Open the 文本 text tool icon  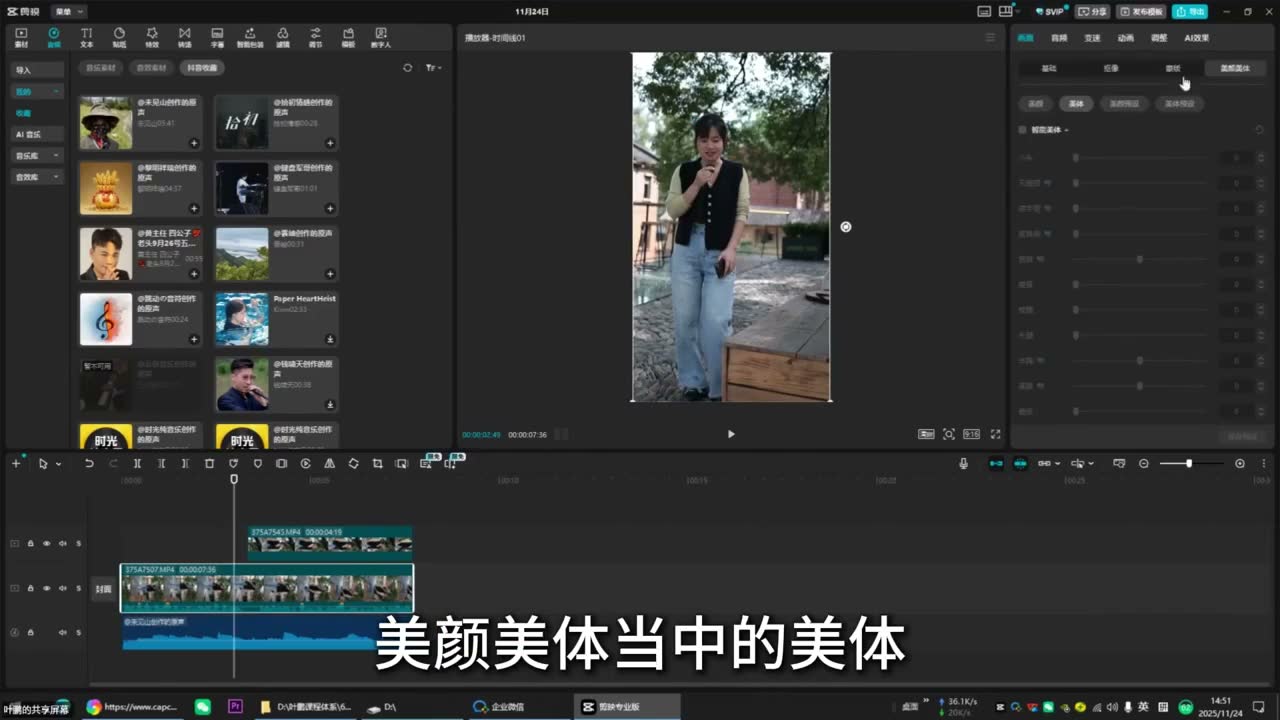(x=86, y=37)
